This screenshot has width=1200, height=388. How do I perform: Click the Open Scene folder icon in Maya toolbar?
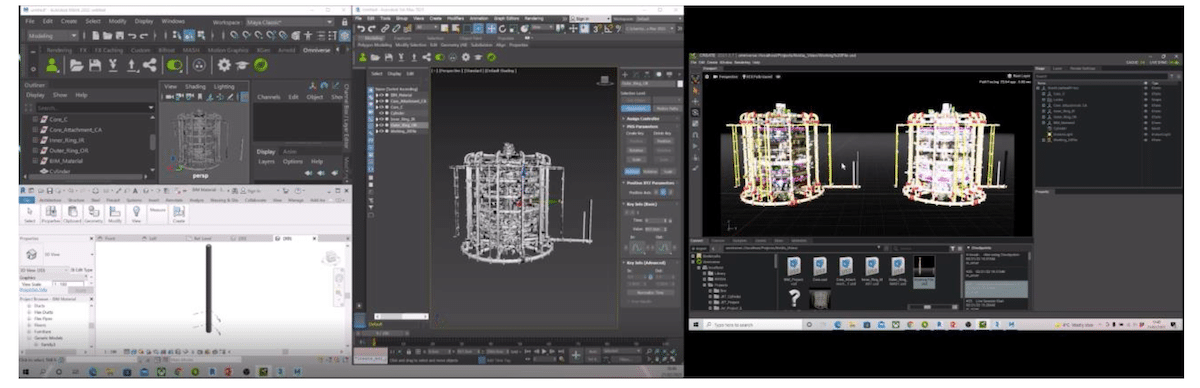point(107,36)
